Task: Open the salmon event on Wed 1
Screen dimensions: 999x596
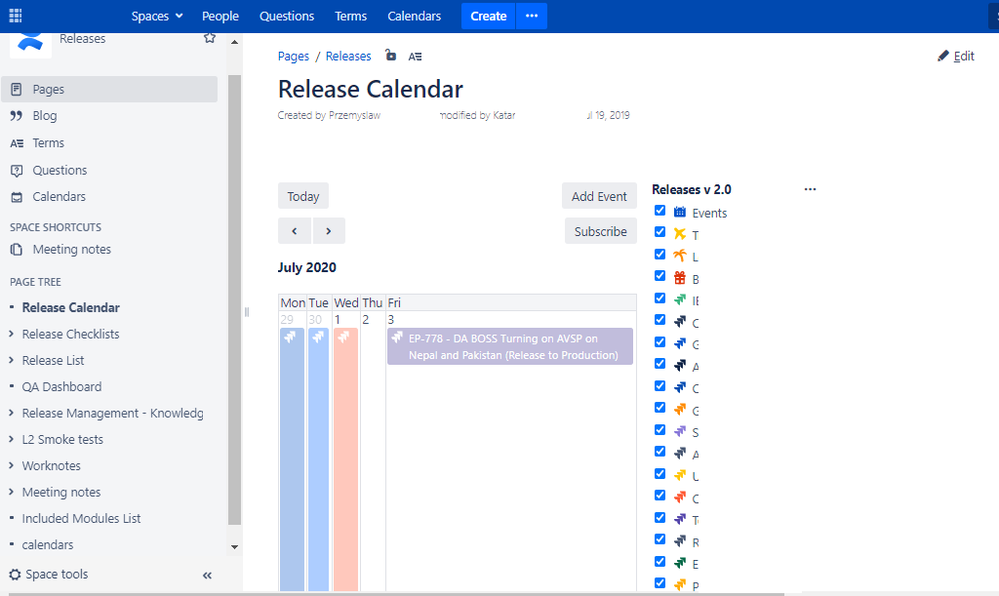Action: click(345, 459)
